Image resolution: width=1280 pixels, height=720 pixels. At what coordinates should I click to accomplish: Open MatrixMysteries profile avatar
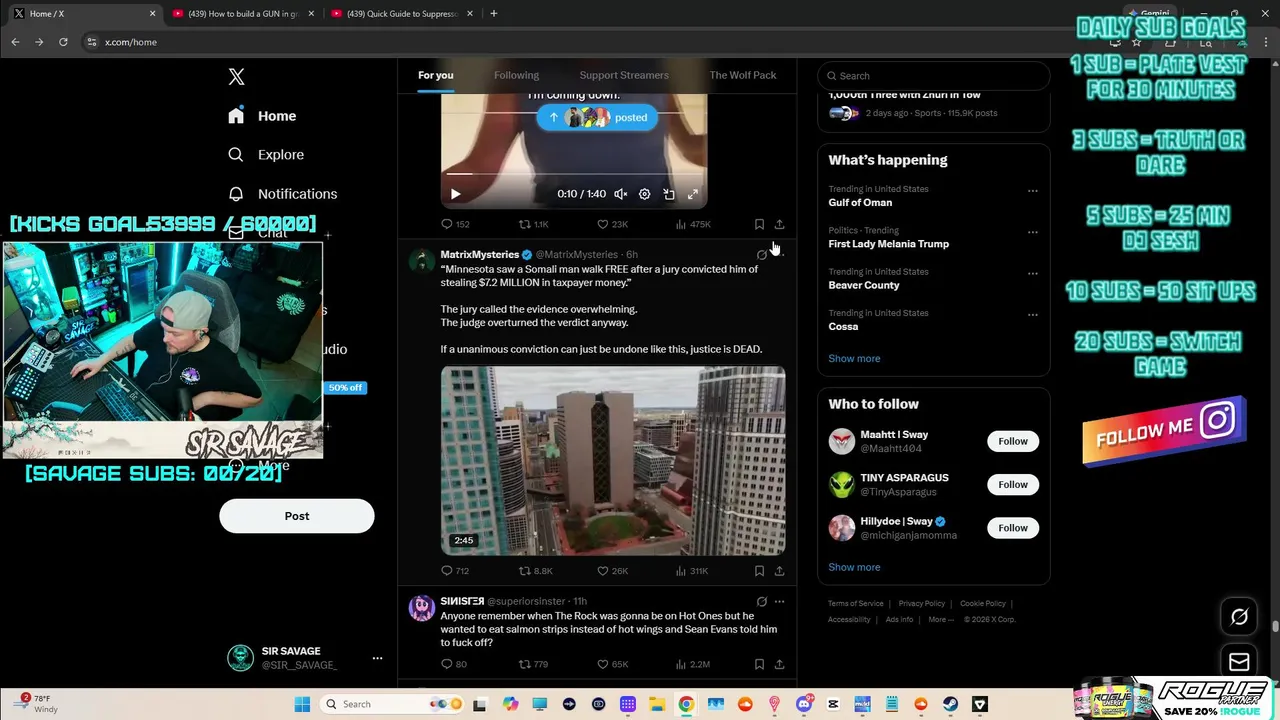422,260
